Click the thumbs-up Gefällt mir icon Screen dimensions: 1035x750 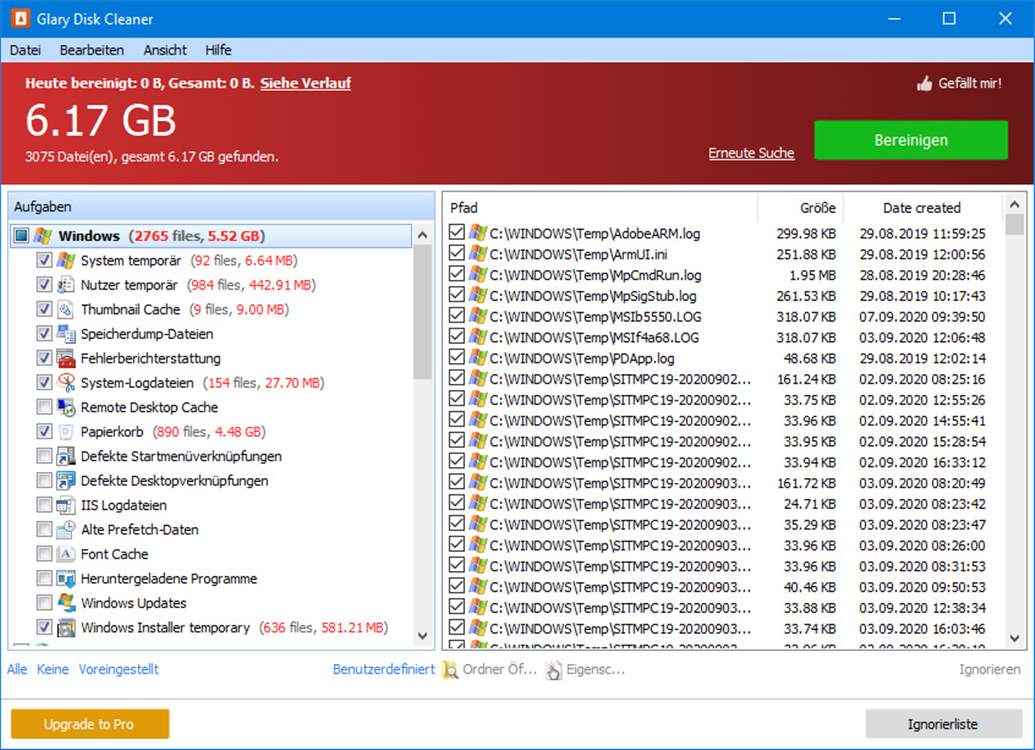coord(924,83)
